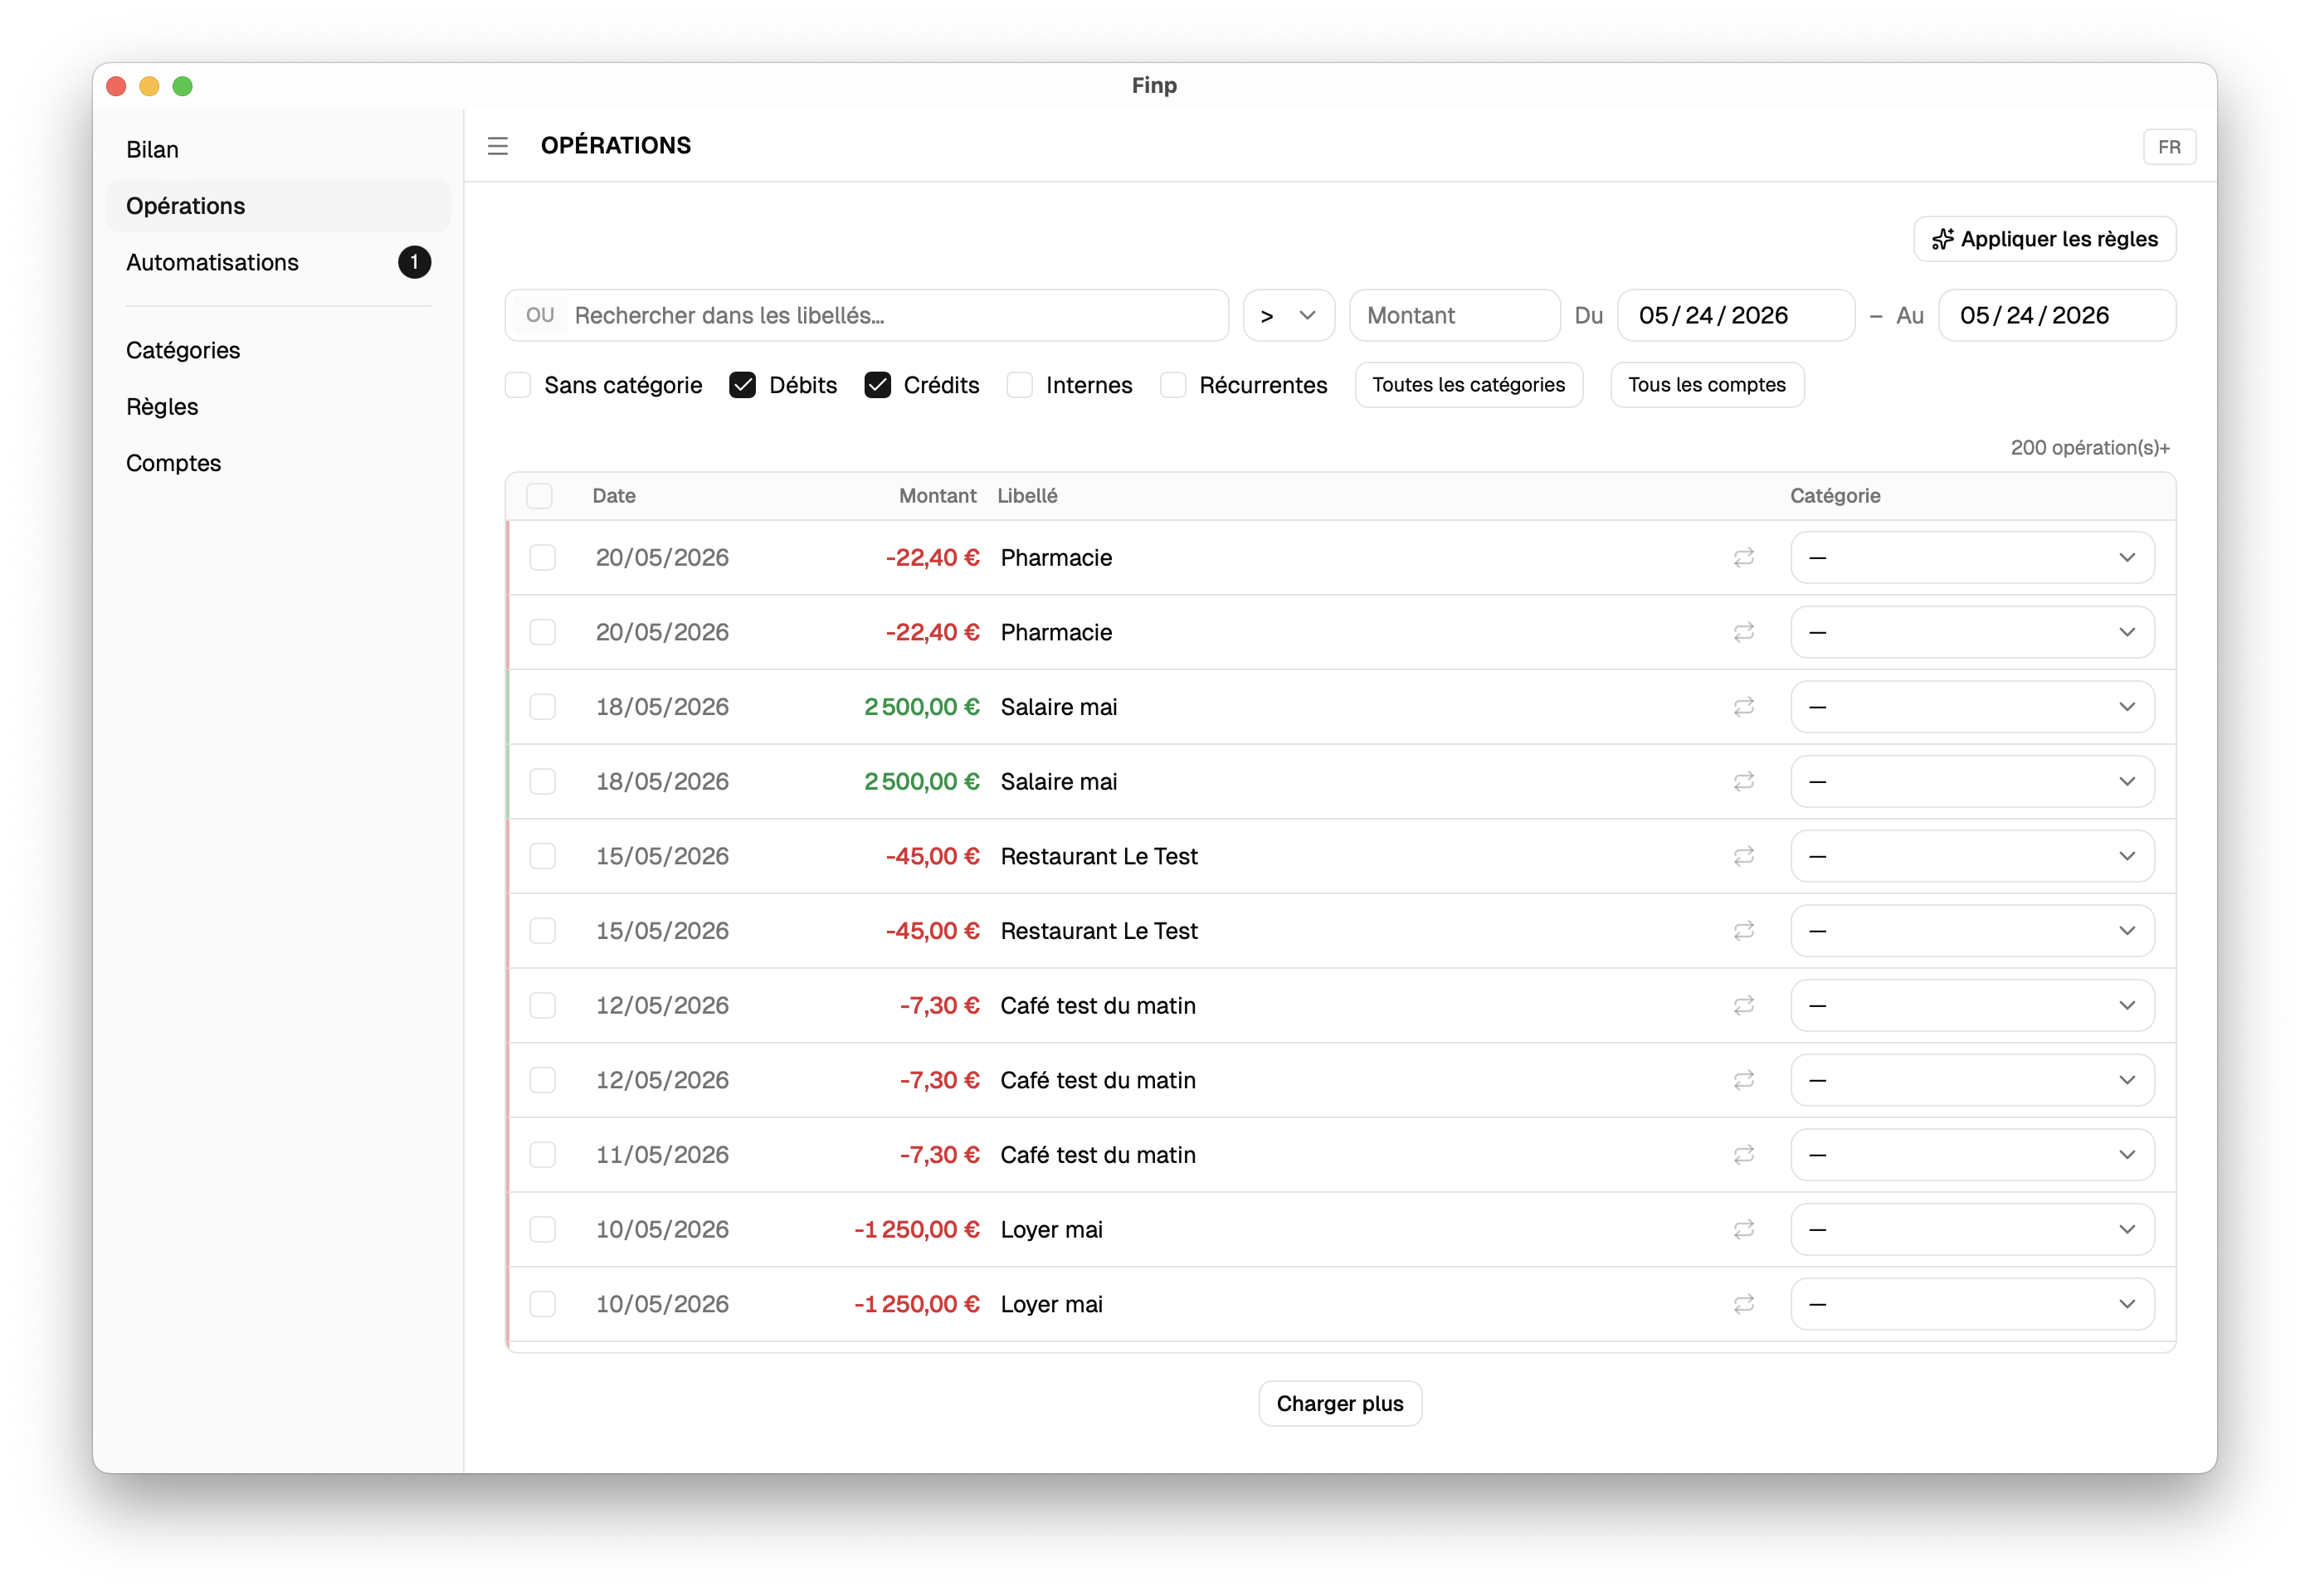The height and width of the screenshot is (1596, 2310).
Task: Toggle the recurring icon on the second Loyer mai row
Action: tap(1744, 1304)
